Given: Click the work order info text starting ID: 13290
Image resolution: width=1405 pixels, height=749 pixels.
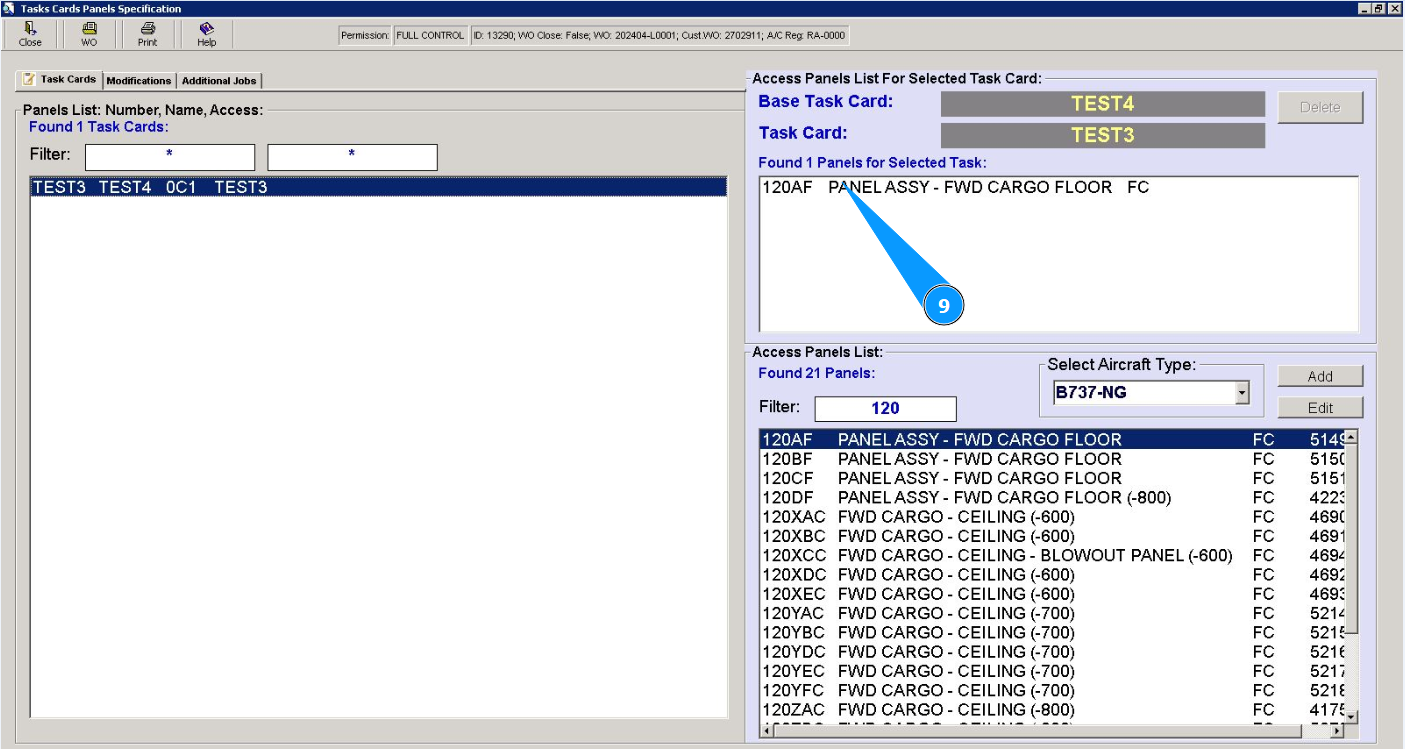Looking at the screenshot, I should tap(659, 36).
